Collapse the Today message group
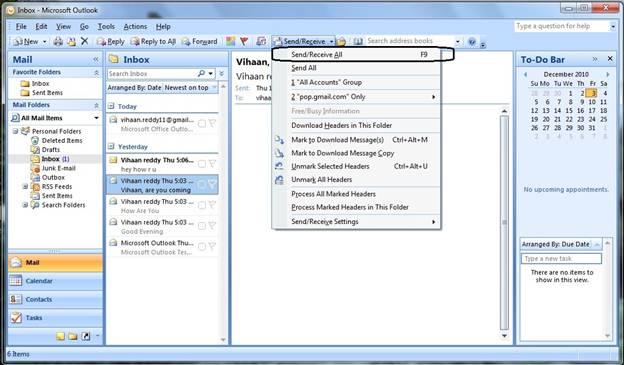624x365 pixels. (x=111, y=106)
